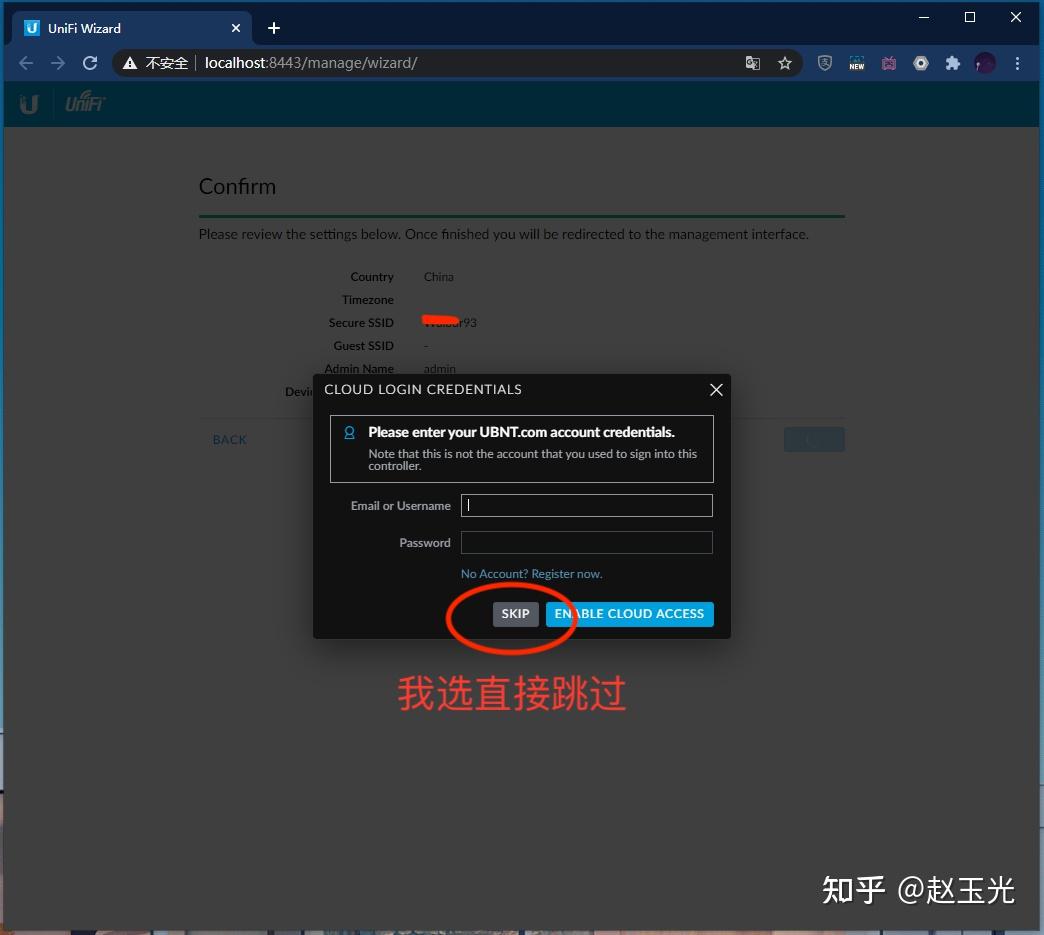This screenshot has width=1044, height=935.
Task: Click the BACK link on wizard
Action: 230,440
